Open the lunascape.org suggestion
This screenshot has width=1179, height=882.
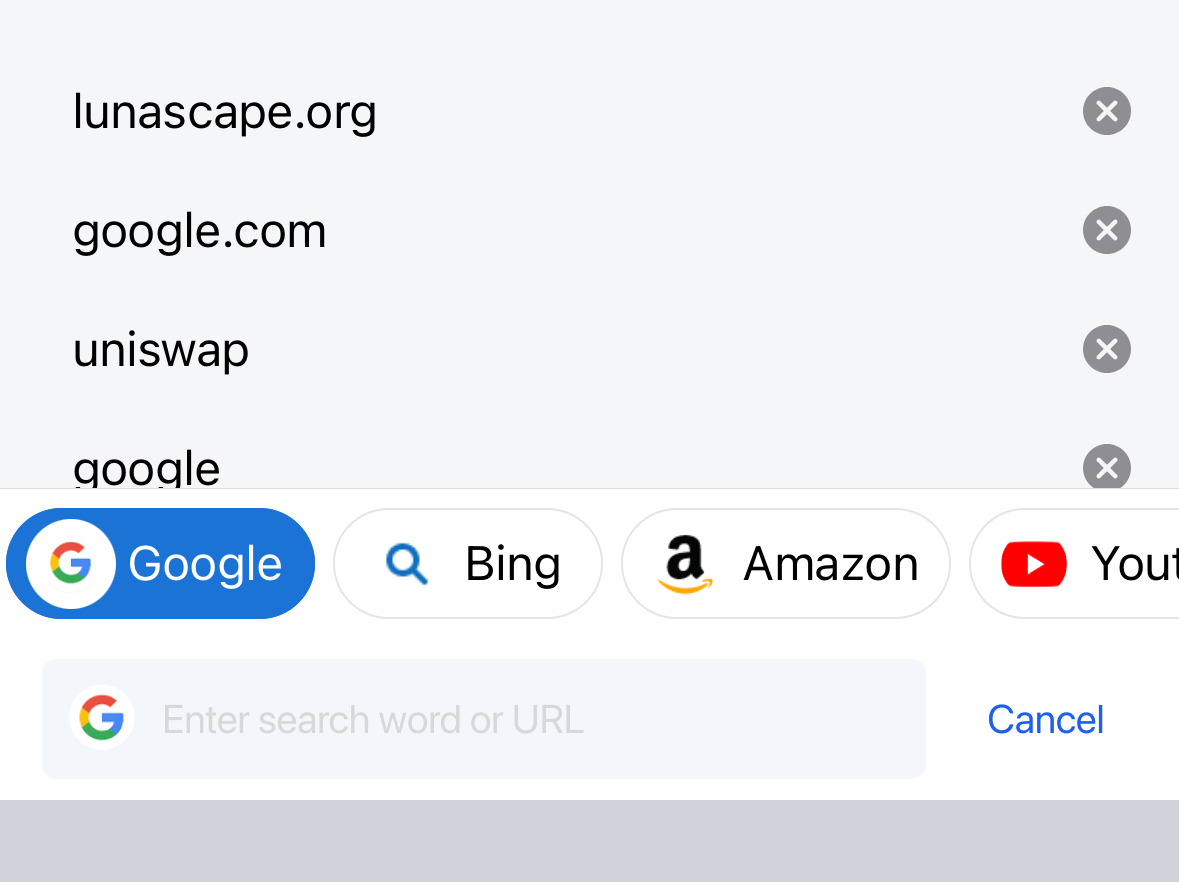(224, 111)
